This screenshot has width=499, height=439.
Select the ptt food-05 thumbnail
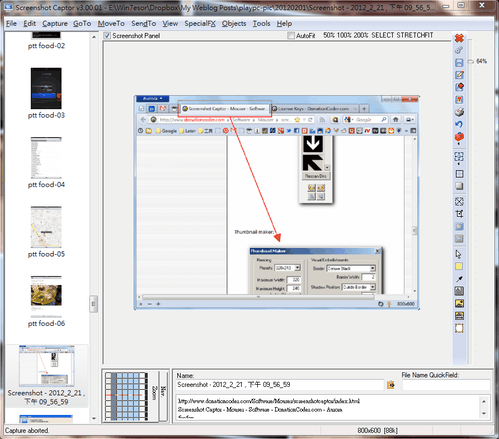click(46, 227)
